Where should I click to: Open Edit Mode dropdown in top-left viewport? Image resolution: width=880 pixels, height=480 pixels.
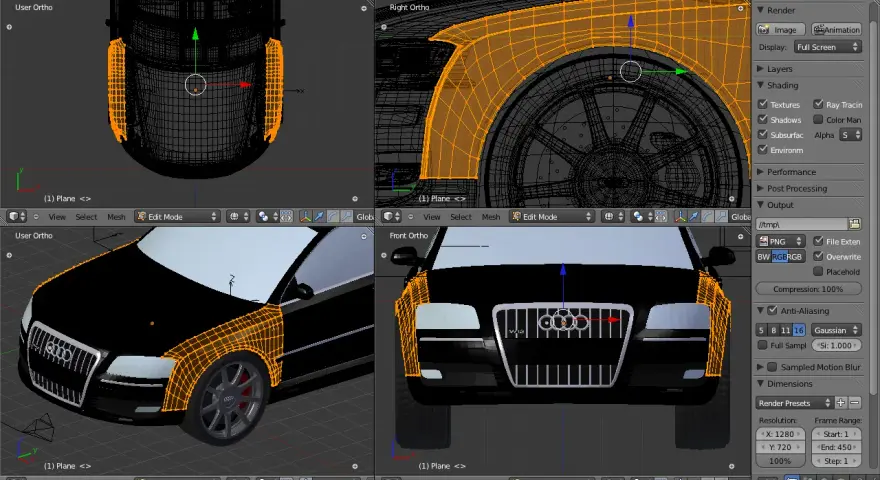[177, 216]
